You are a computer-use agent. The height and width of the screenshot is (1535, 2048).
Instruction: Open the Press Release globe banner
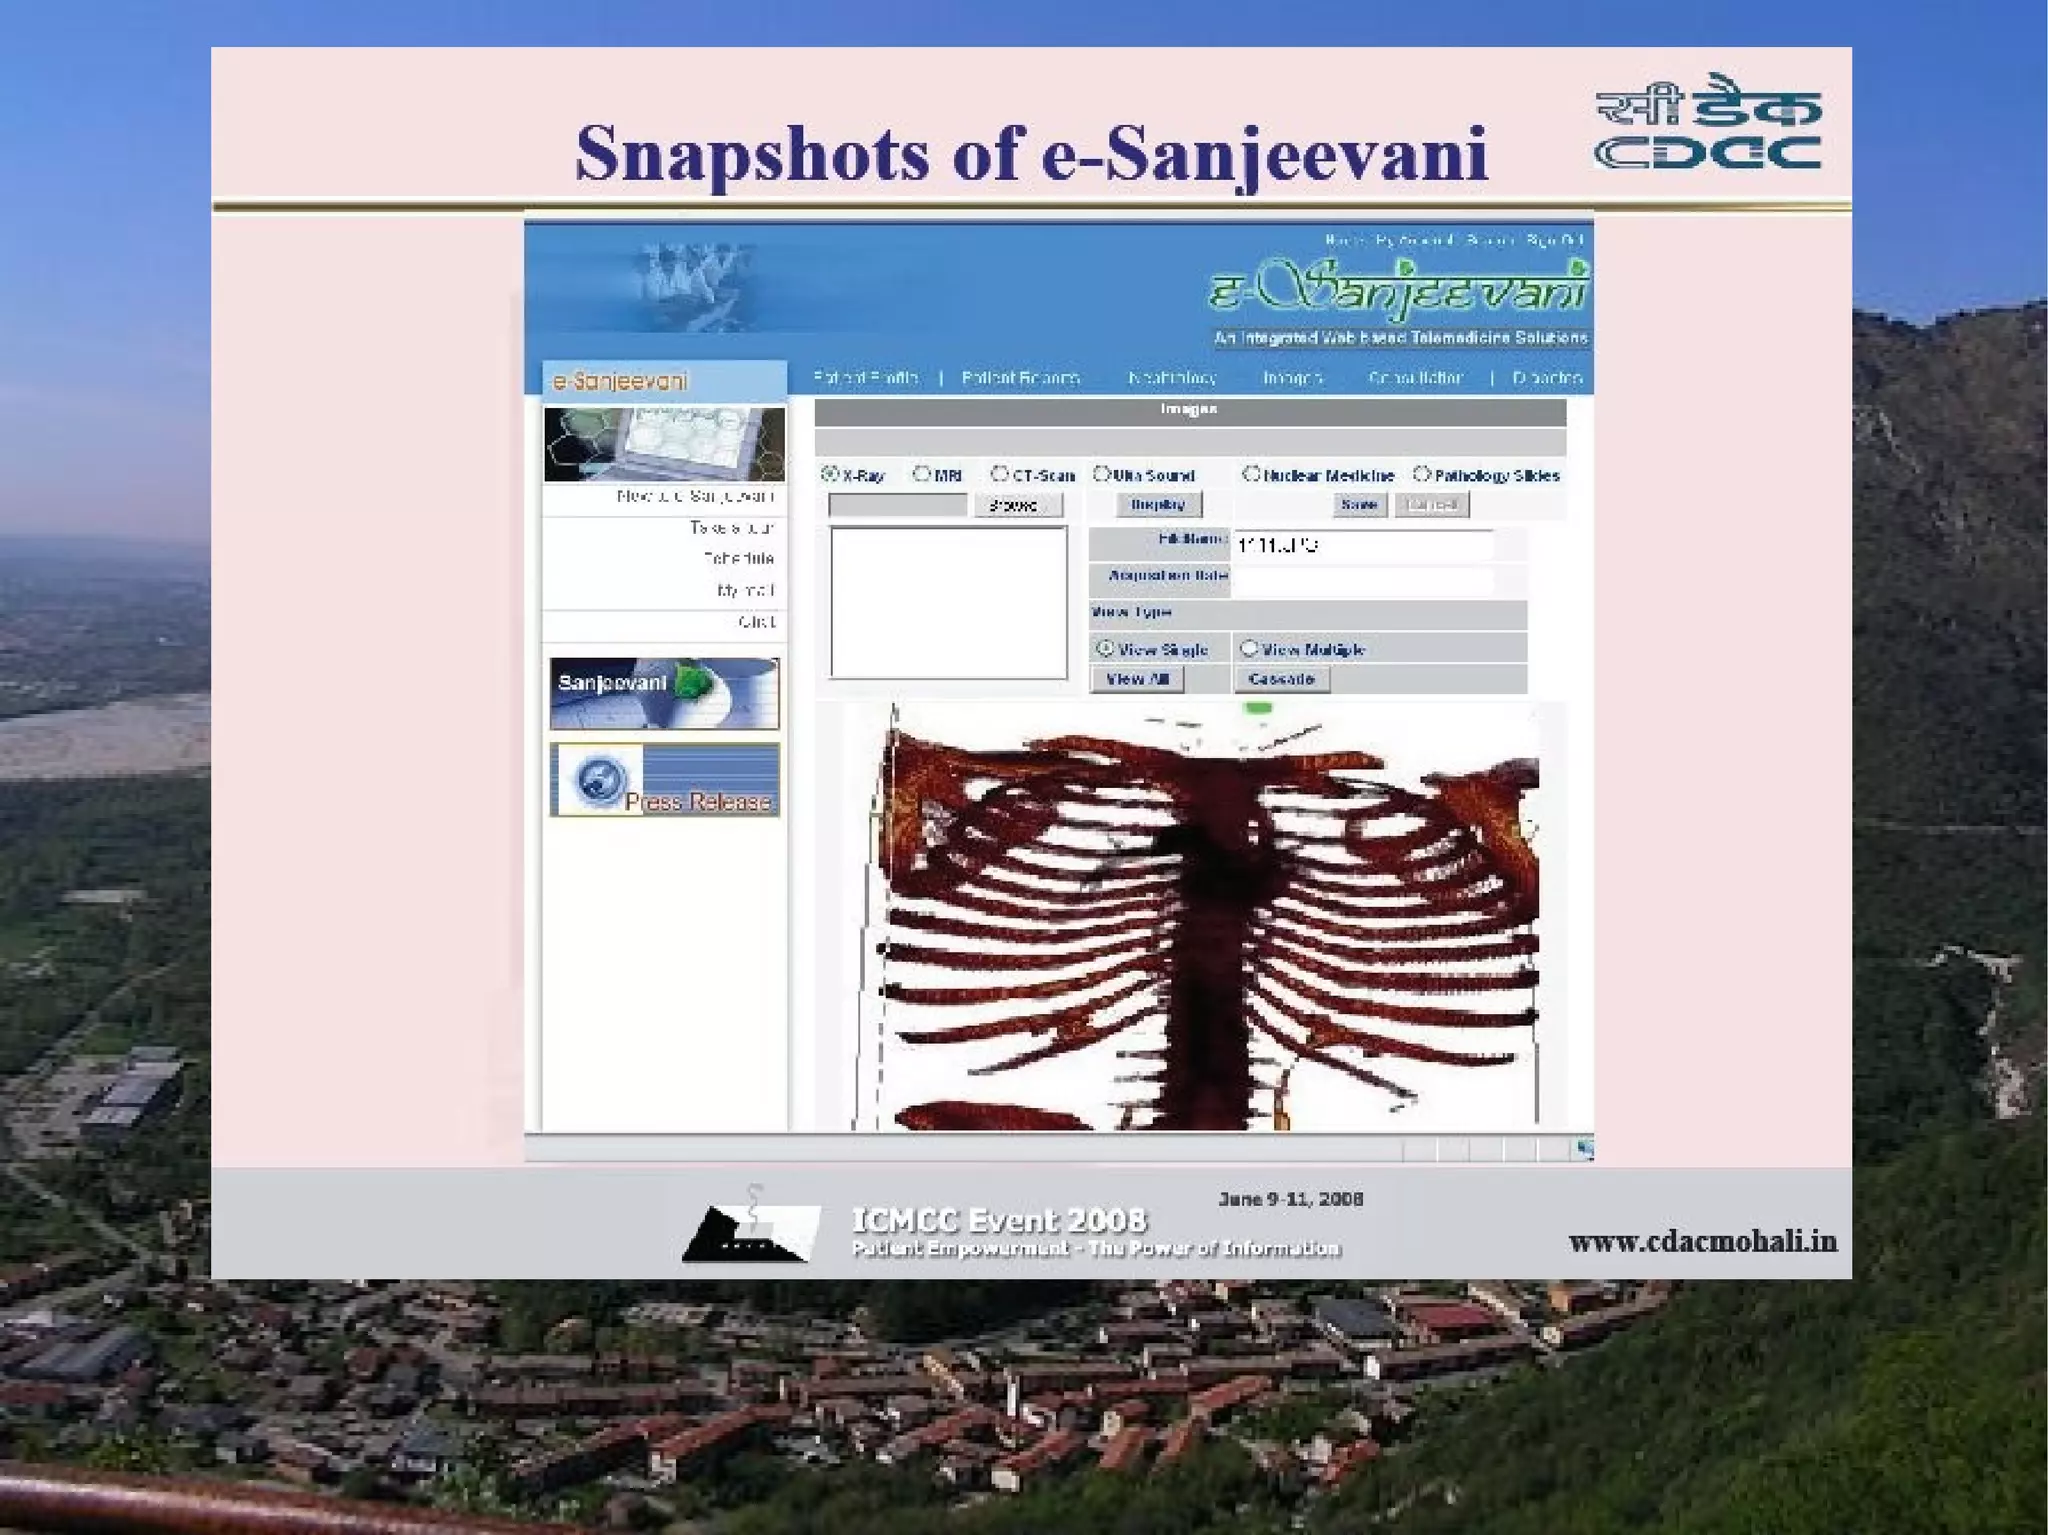pyautogui.click(x=664, y=780)
